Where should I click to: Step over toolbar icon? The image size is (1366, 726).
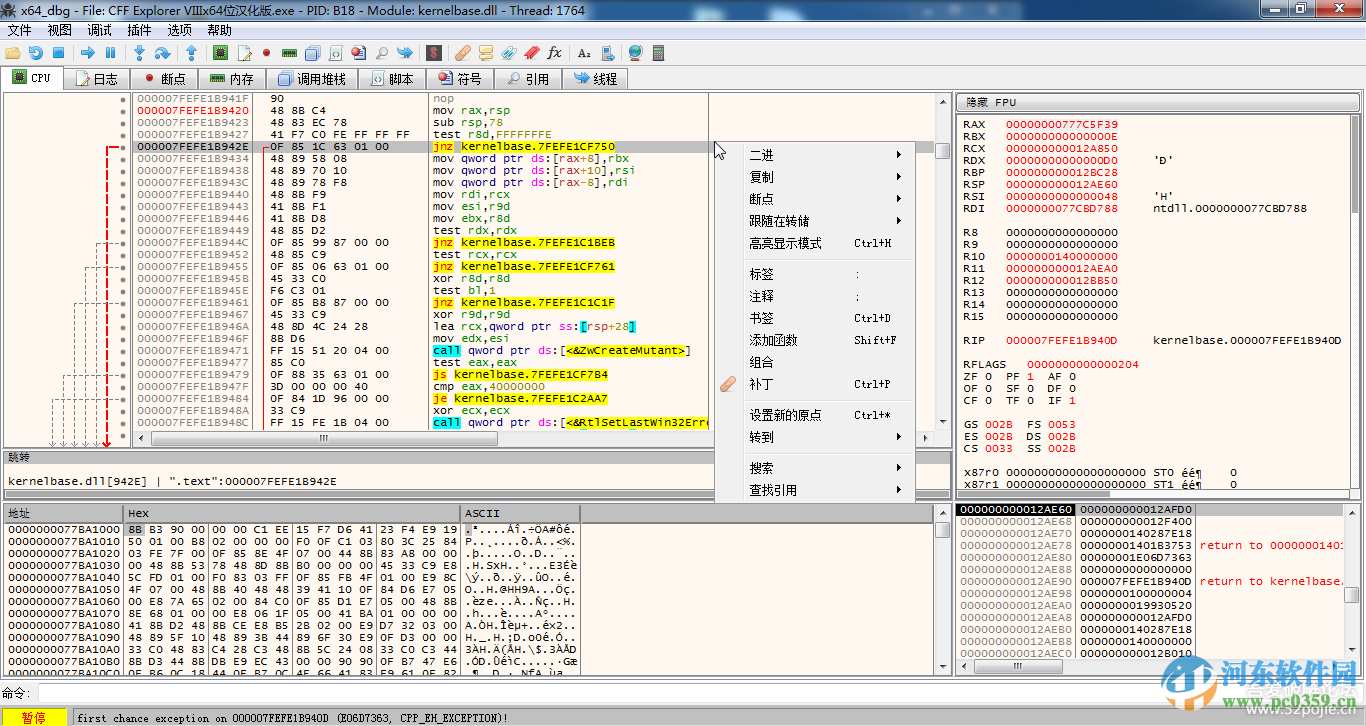tap(162, 52)
